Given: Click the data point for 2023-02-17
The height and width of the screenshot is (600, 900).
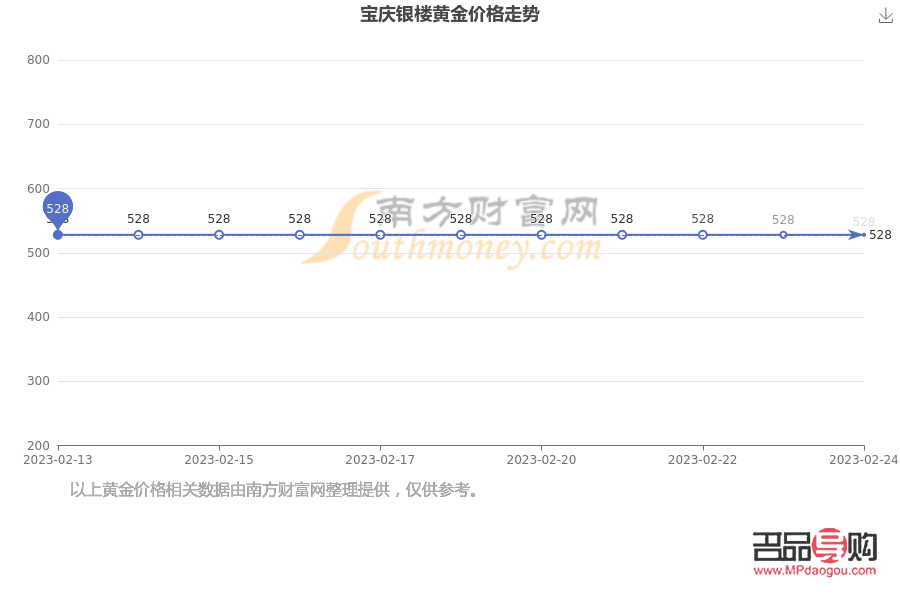Looking at the screenshot, I should click(379, 234).
